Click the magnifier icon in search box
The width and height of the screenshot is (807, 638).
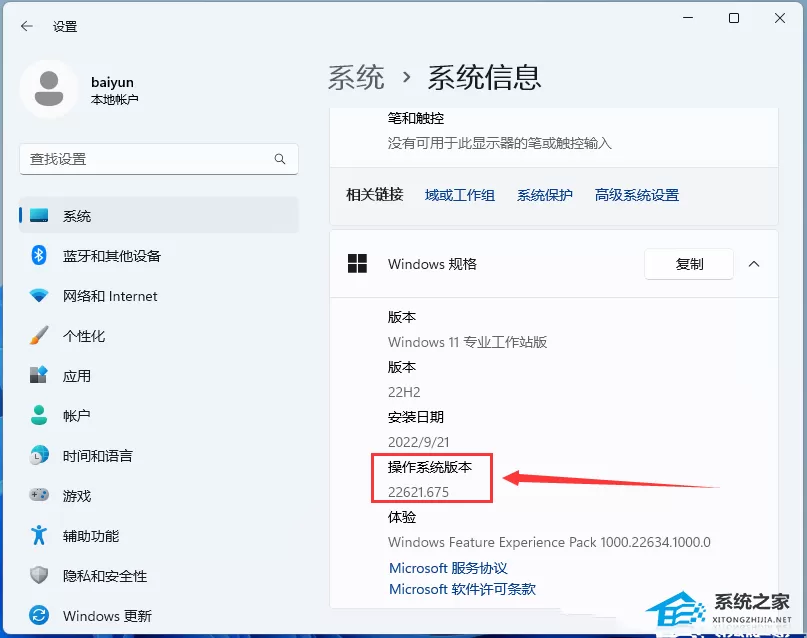tap(279, 159)
